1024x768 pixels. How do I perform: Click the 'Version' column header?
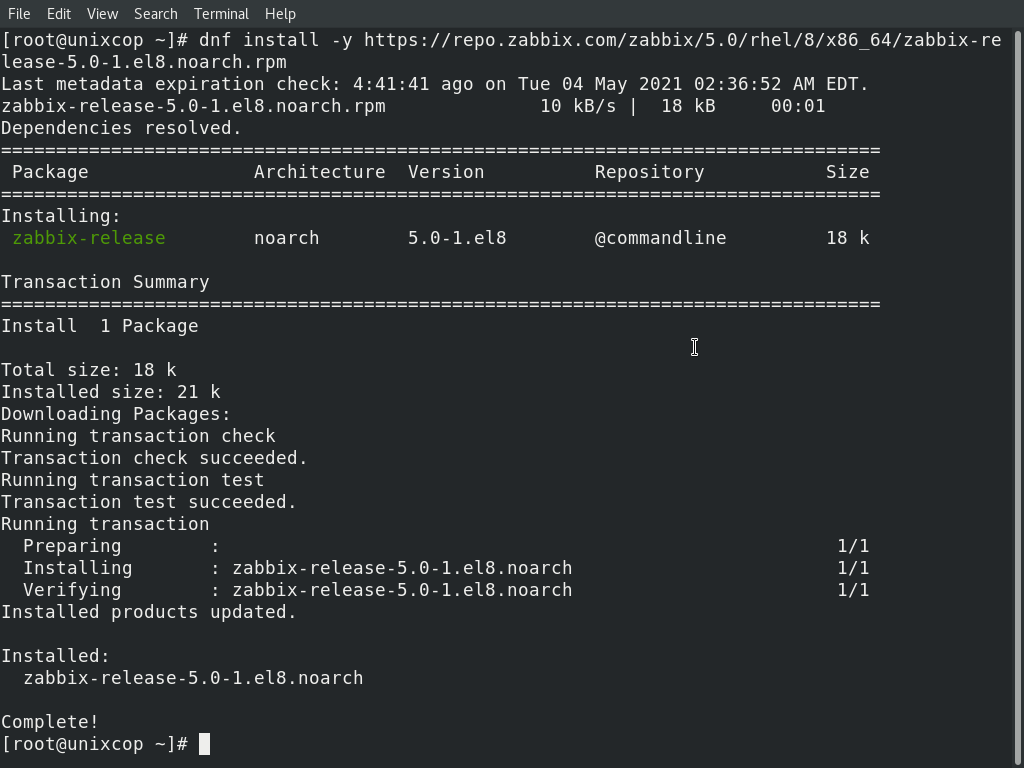click(446, 172)
